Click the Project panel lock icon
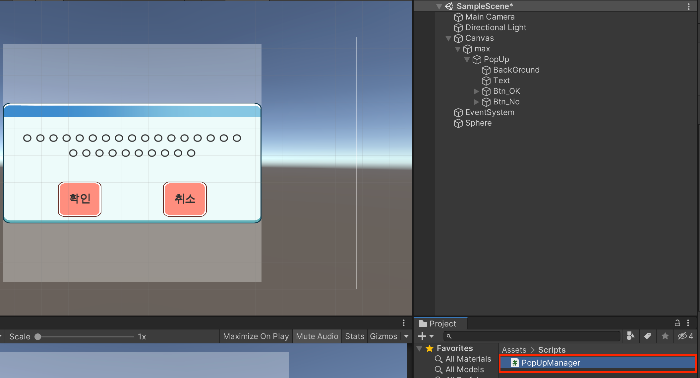The image size is (700, 378). coord(677,323)
